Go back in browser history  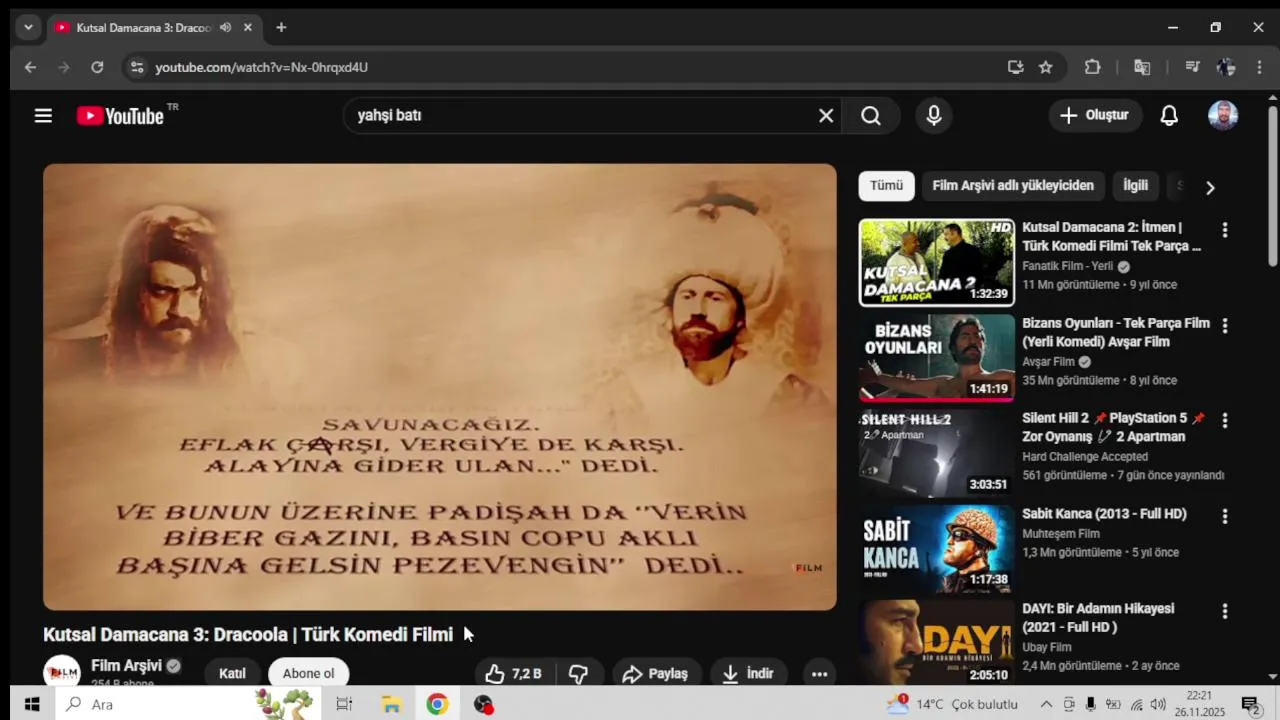[x=30, y=67]
